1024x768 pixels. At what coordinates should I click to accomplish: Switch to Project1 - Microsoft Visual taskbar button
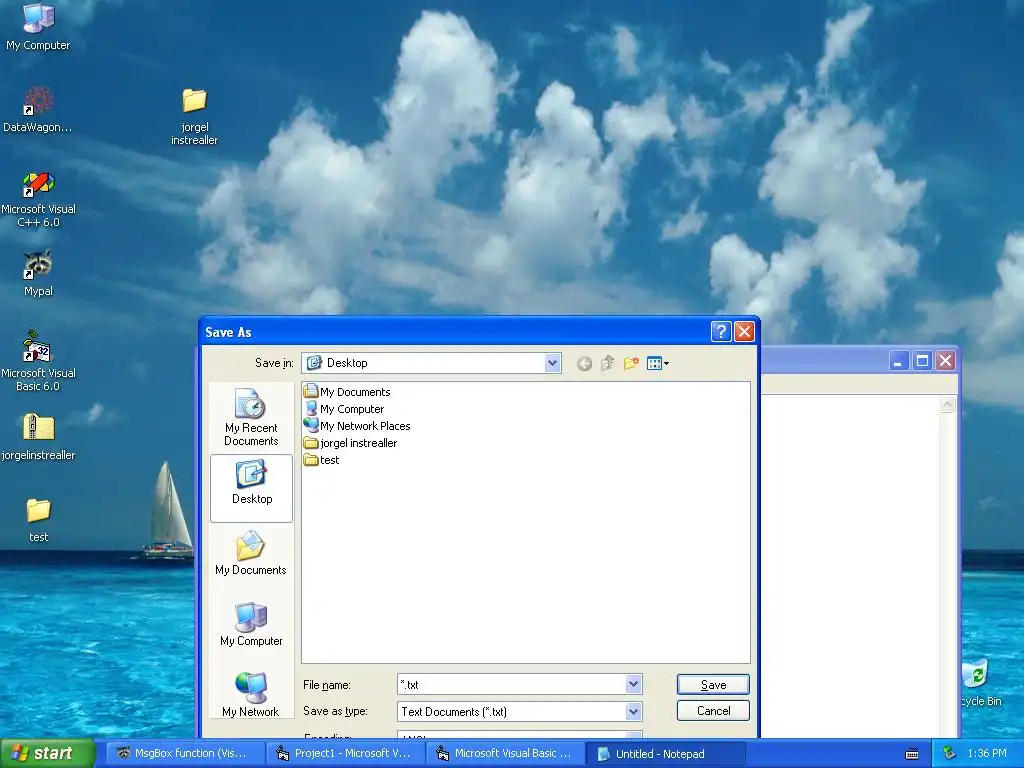[346, 753]
